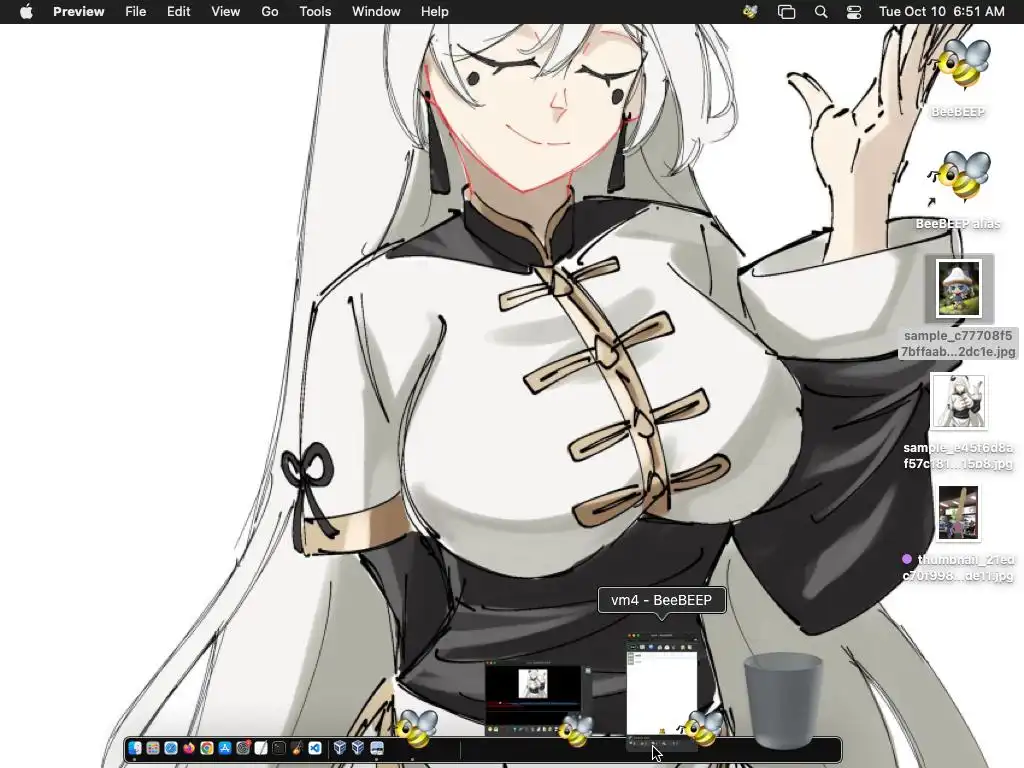Viewport: 1024px width, 768px height.
Task: Open Google Chrome from the Dock
Action: tap(207, 748)
